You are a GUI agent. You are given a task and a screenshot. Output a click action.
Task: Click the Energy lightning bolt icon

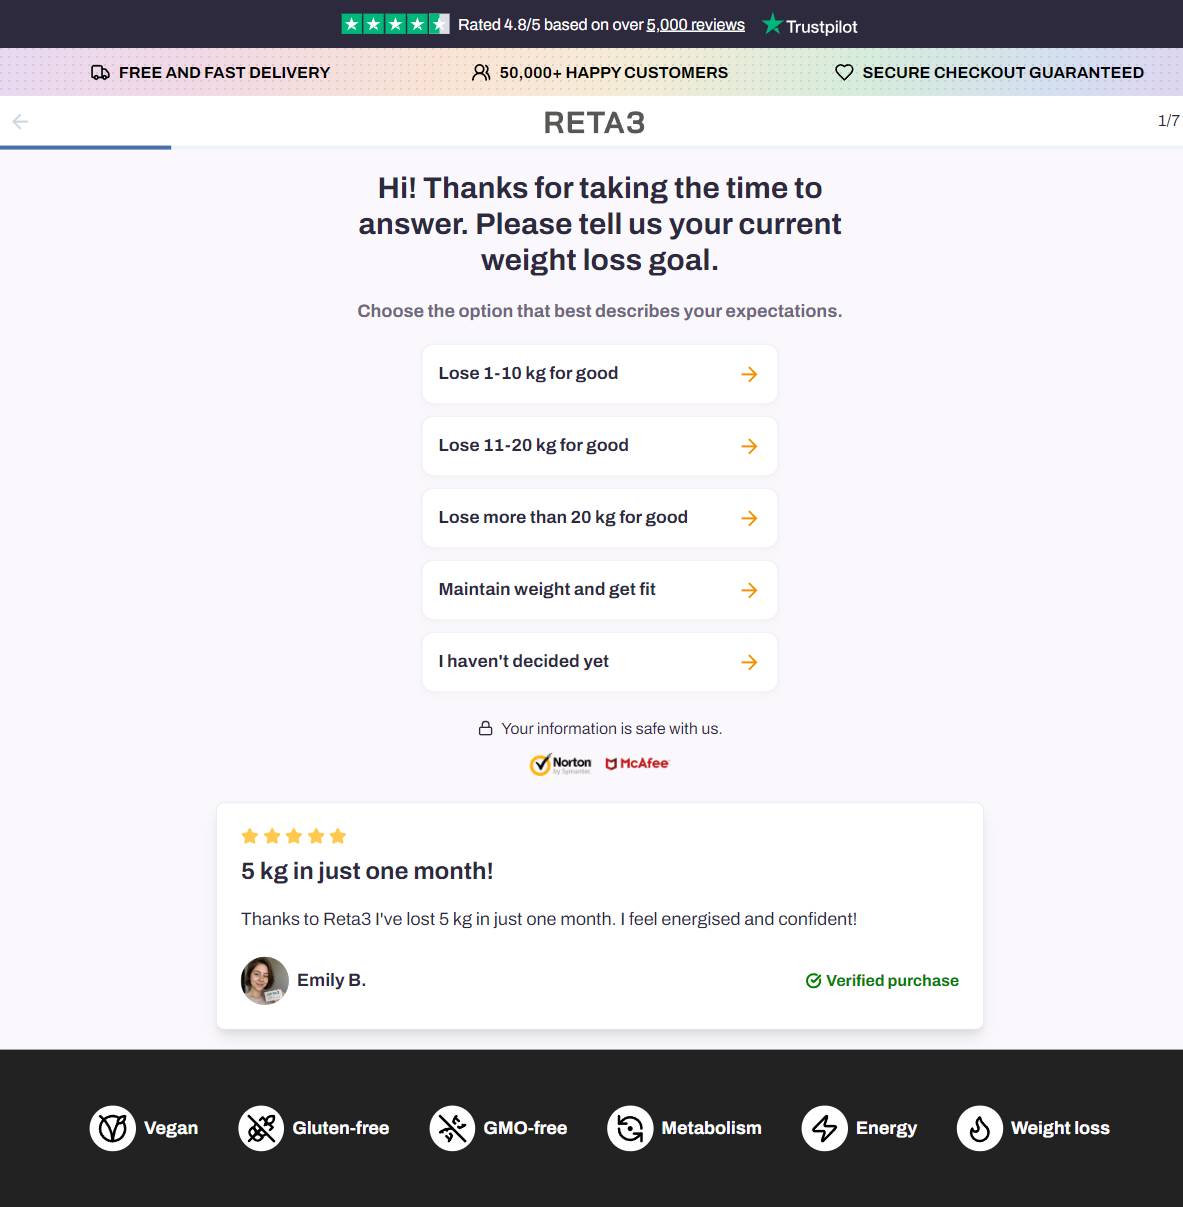(x=824, y=1128)
